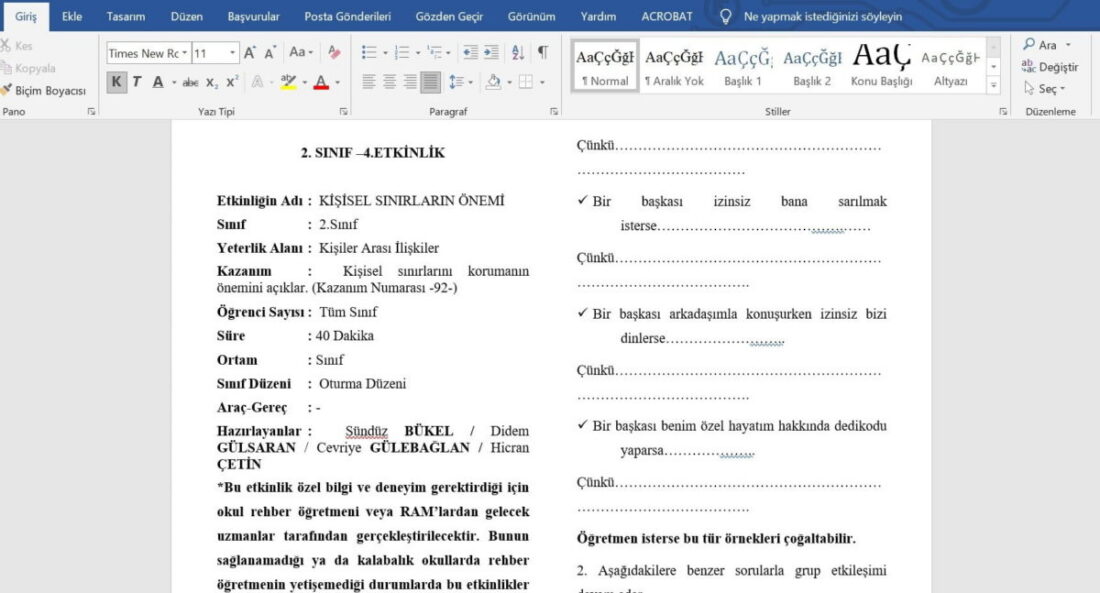Toggle Italic (T) formatting
1100x593 pixels.
[x=137, y=81]
